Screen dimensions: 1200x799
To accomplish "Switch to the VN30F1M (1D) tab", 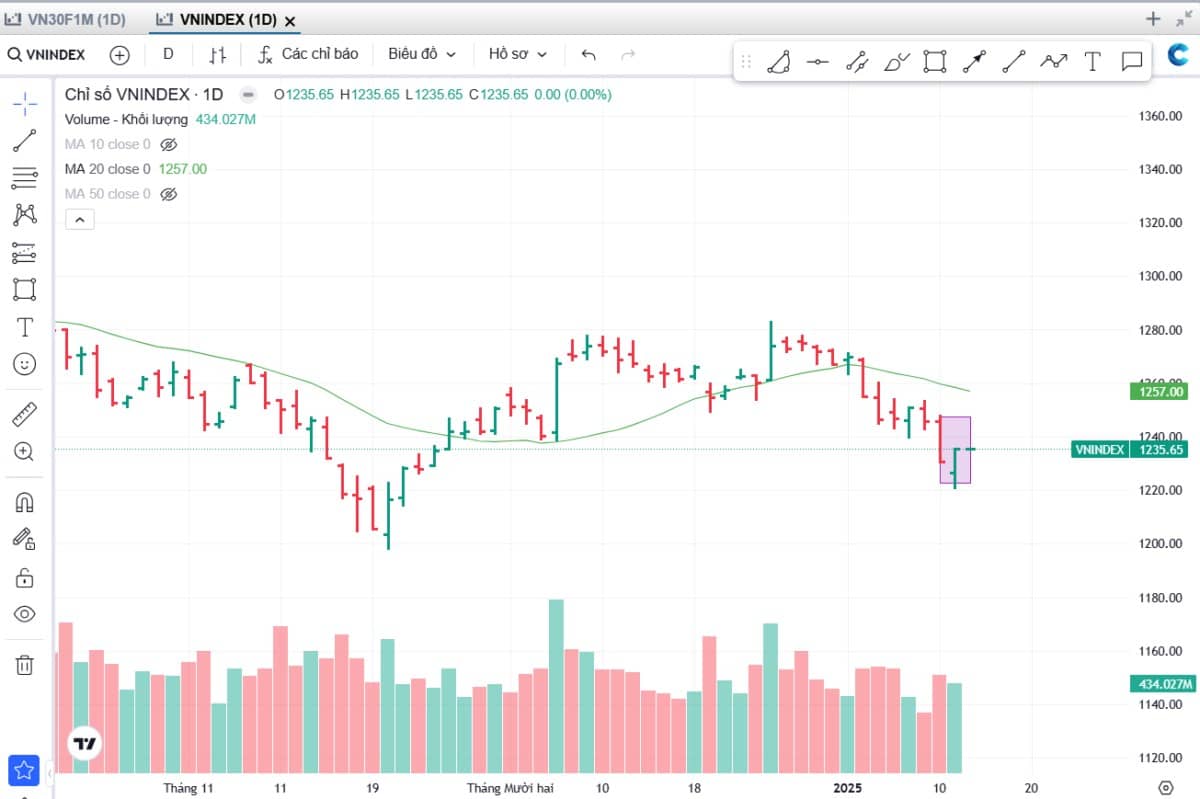I will [x=66, y=19].
